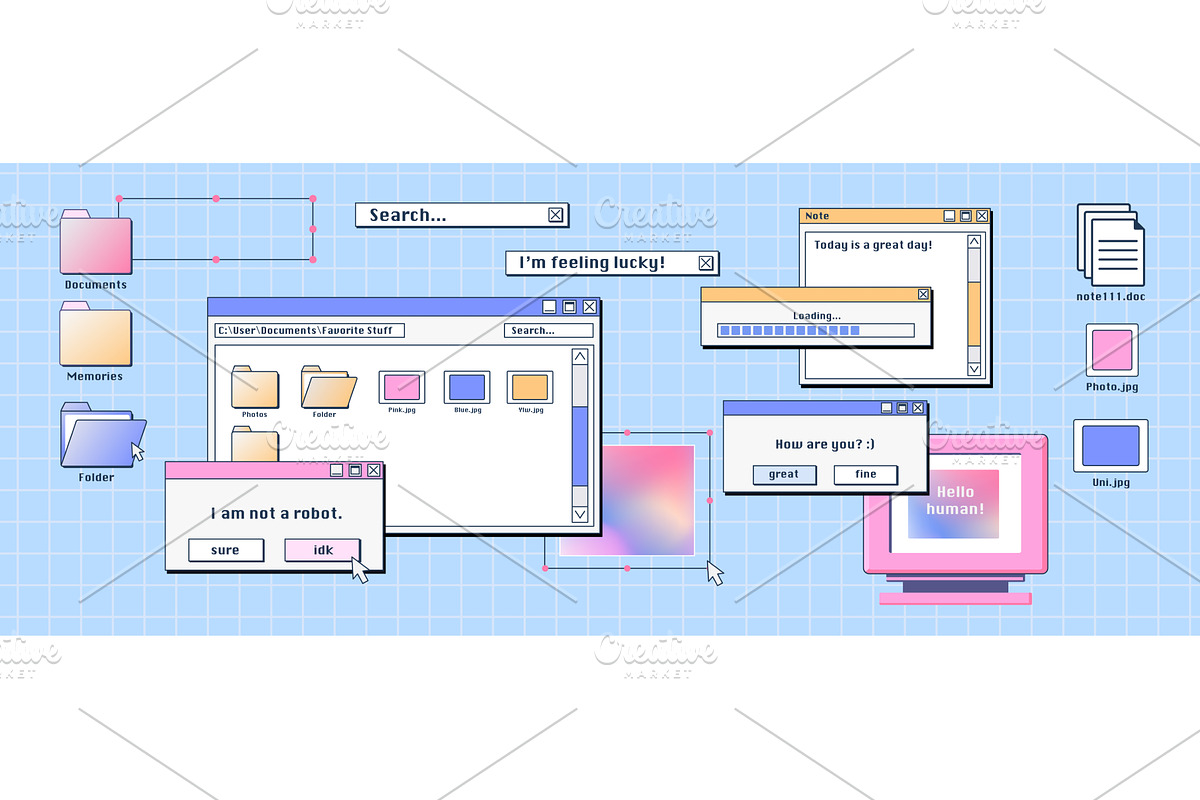
Task: Answer "great" in How are you dialog
Action: point(784,475)
